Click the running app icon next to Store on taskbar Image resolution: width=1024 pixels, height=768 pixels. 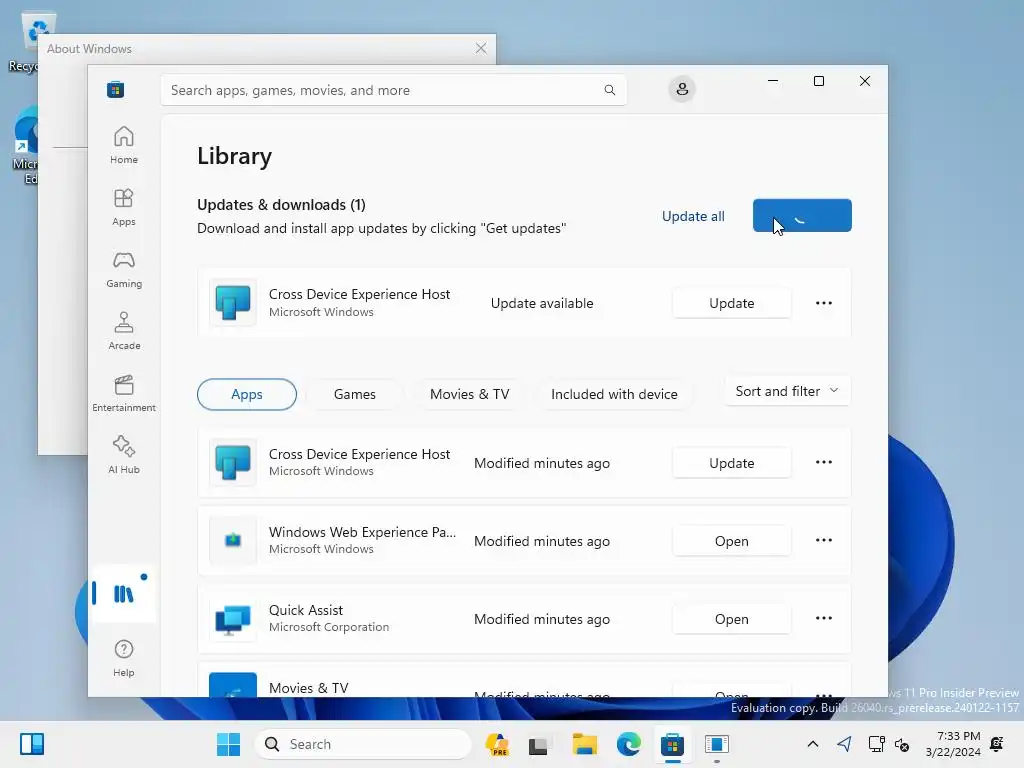(716, 744)
